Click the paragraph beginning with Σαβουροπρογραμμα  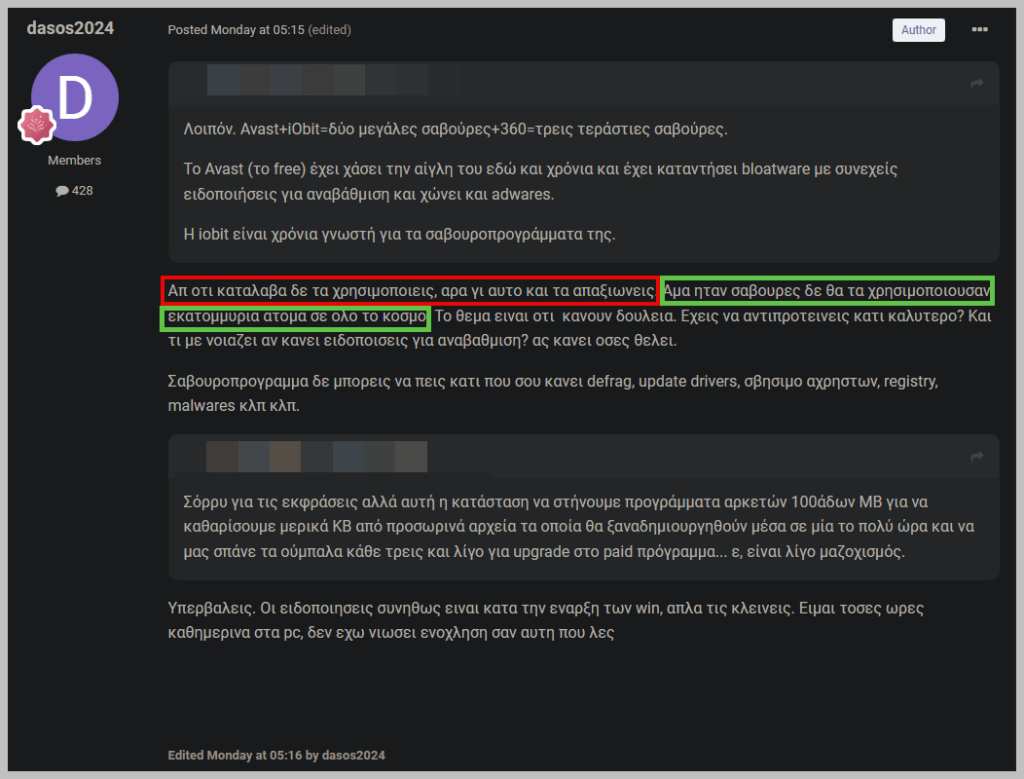pos(552,394)
